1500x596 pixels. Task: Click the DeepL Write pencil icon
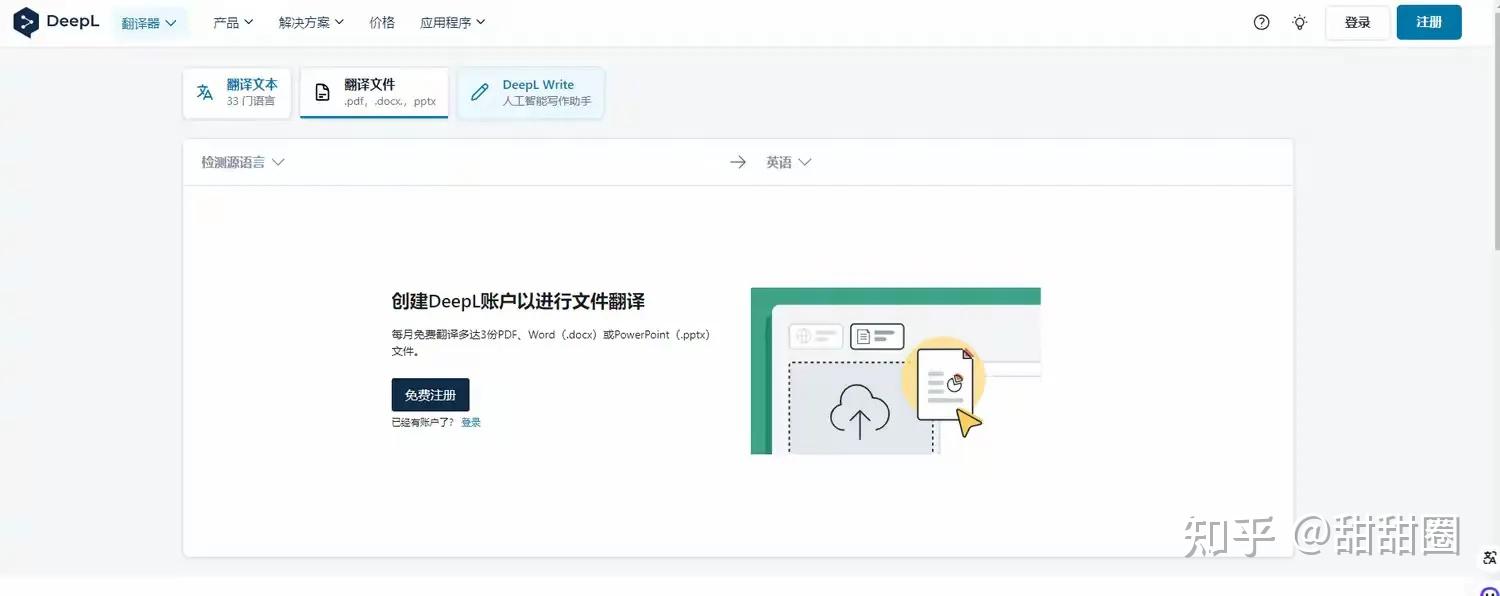480,92
